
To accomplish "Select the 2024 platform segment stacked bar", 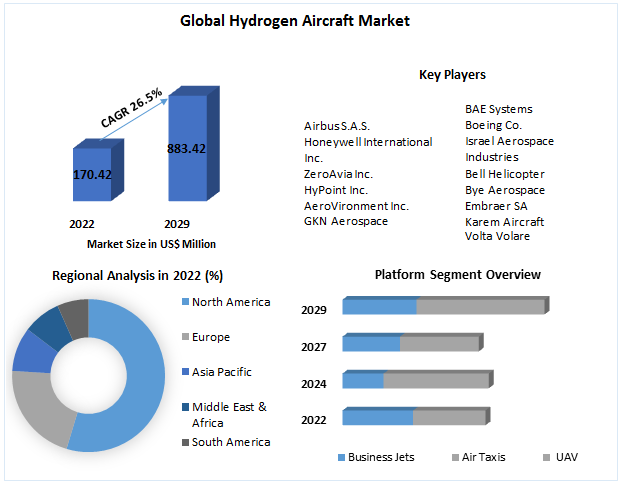I will 414,380.
